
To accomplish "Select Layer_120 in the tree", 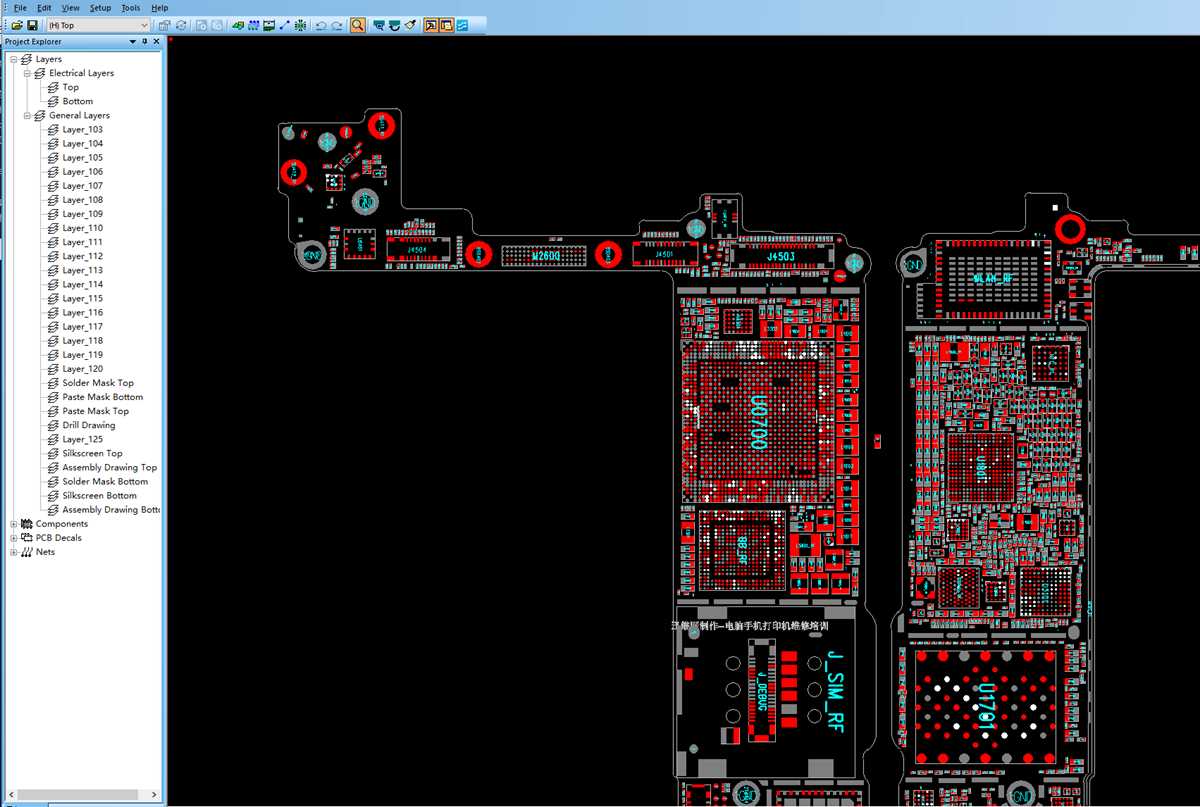I will 82,369.
